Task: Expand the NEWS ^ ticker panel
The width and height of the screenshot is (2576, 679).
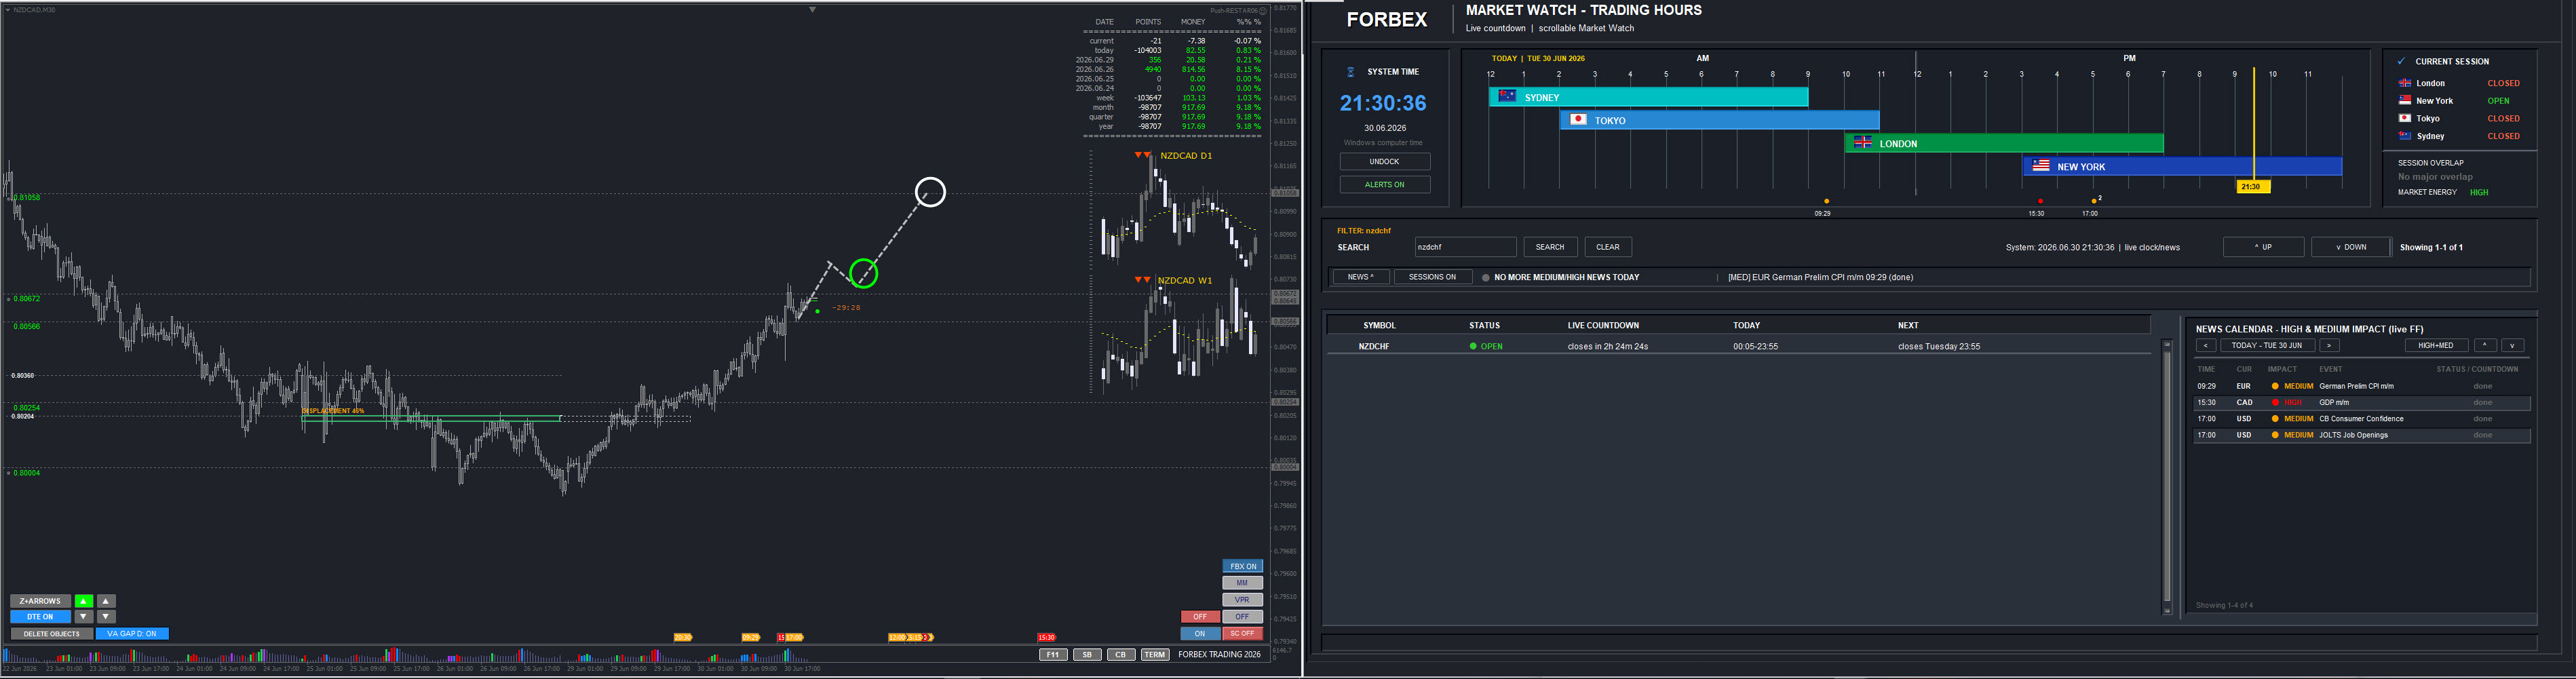Action: [x=1361, y=277]
